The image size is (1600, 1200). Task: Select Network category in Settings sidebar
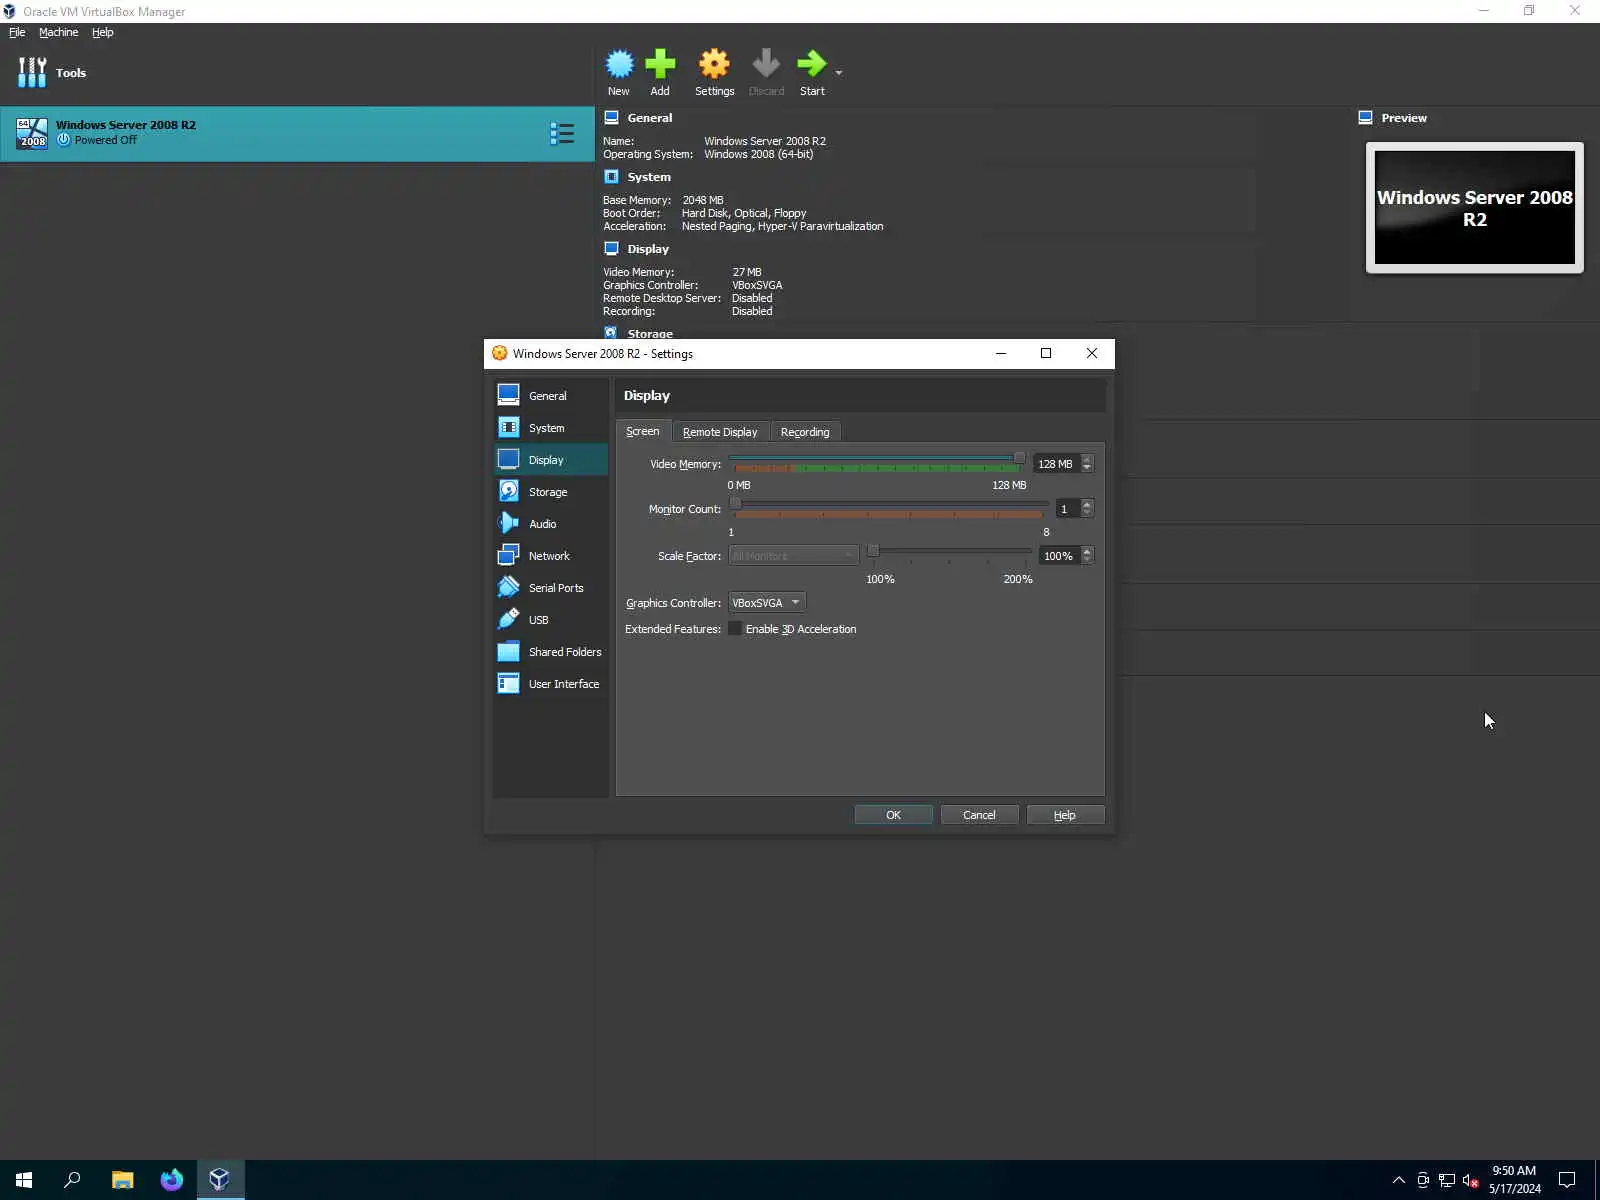coord(551,556)
